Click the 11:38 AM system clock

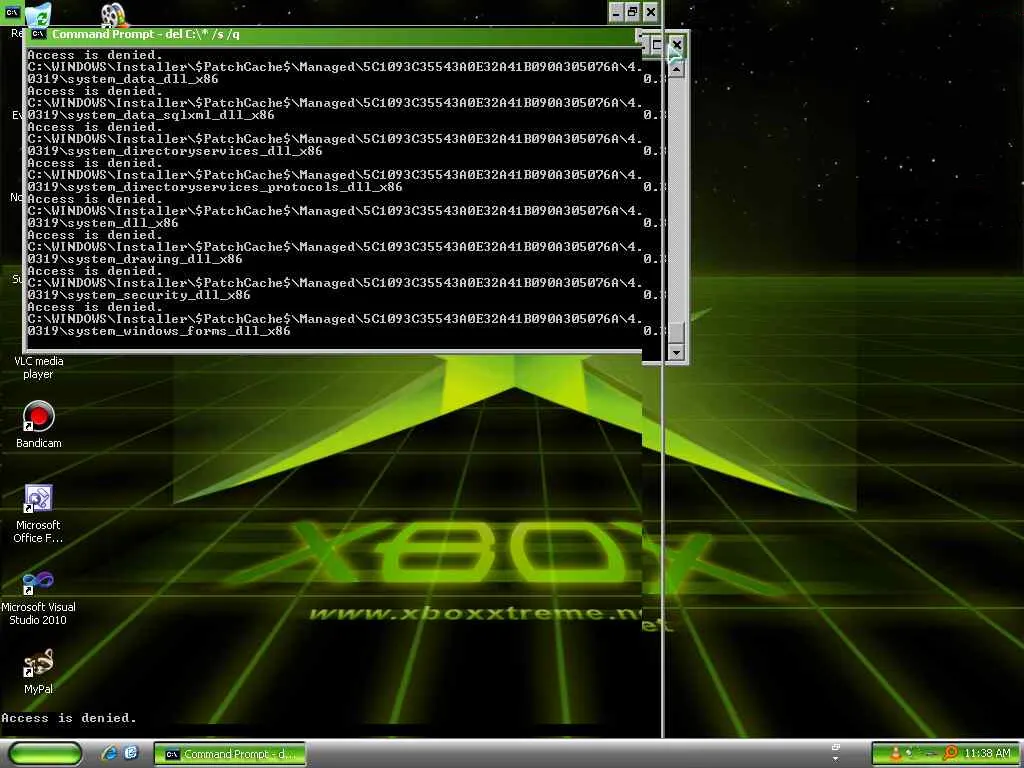(x=987, y=754)
